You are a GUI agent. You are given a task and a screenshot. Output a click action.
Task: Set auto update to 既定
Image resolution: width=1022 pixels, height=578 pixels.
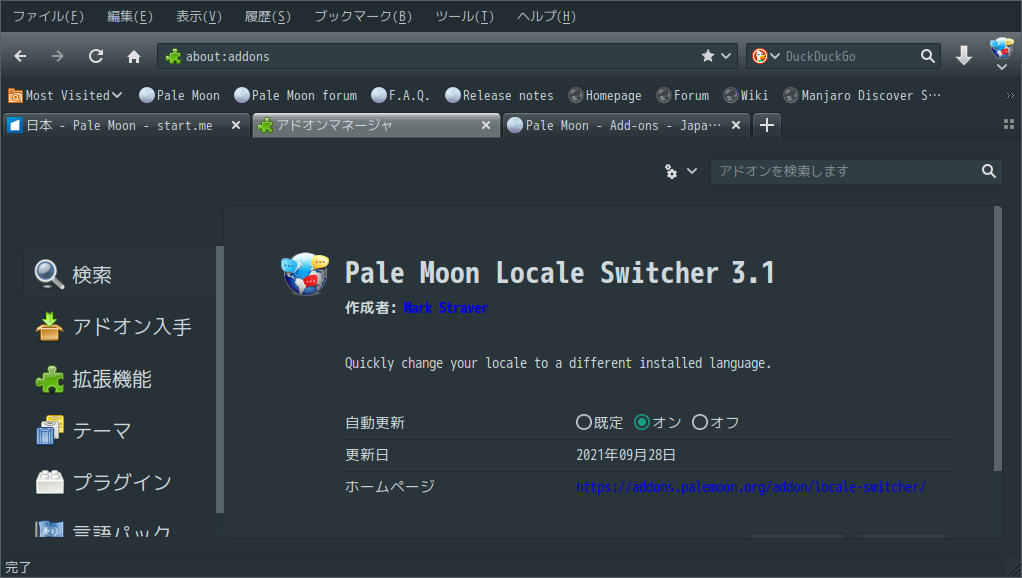pos(600,422)
